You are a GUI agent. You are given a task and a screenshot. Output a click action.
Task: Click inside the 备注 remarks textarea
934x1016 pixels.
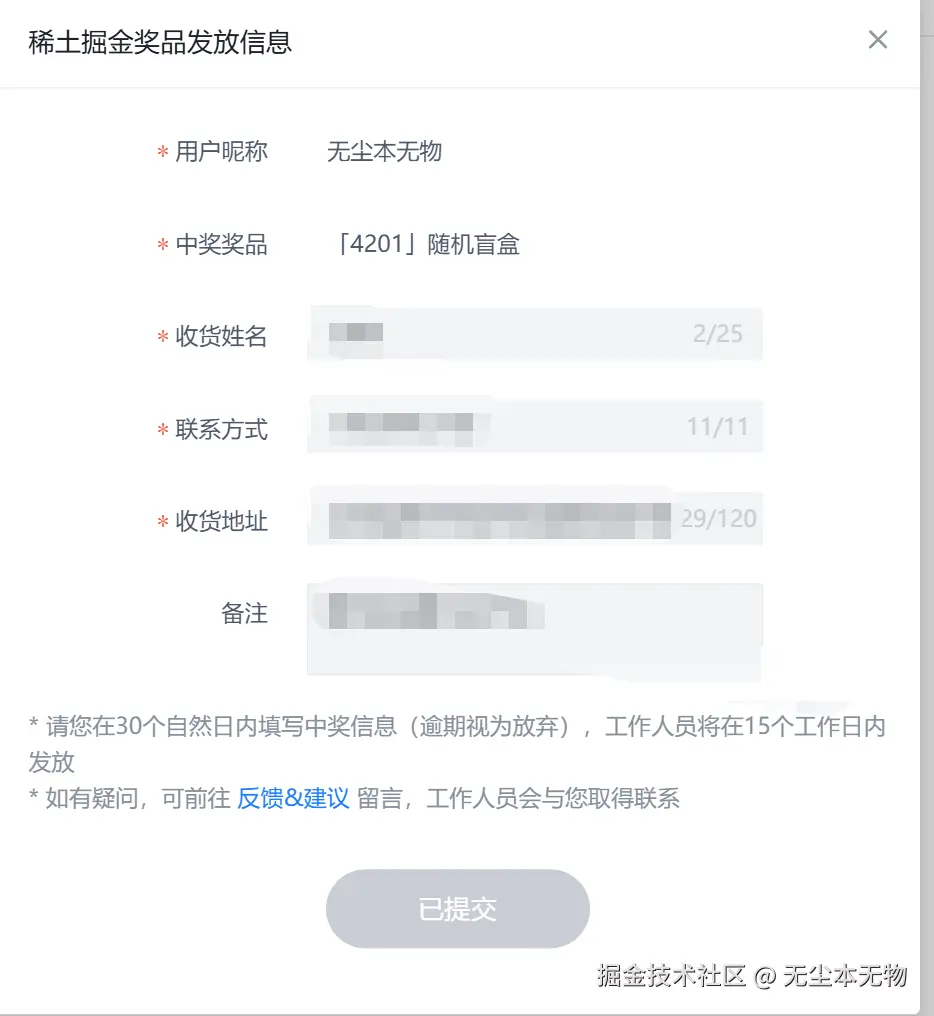pyautogui.click(x=535, y=620)
